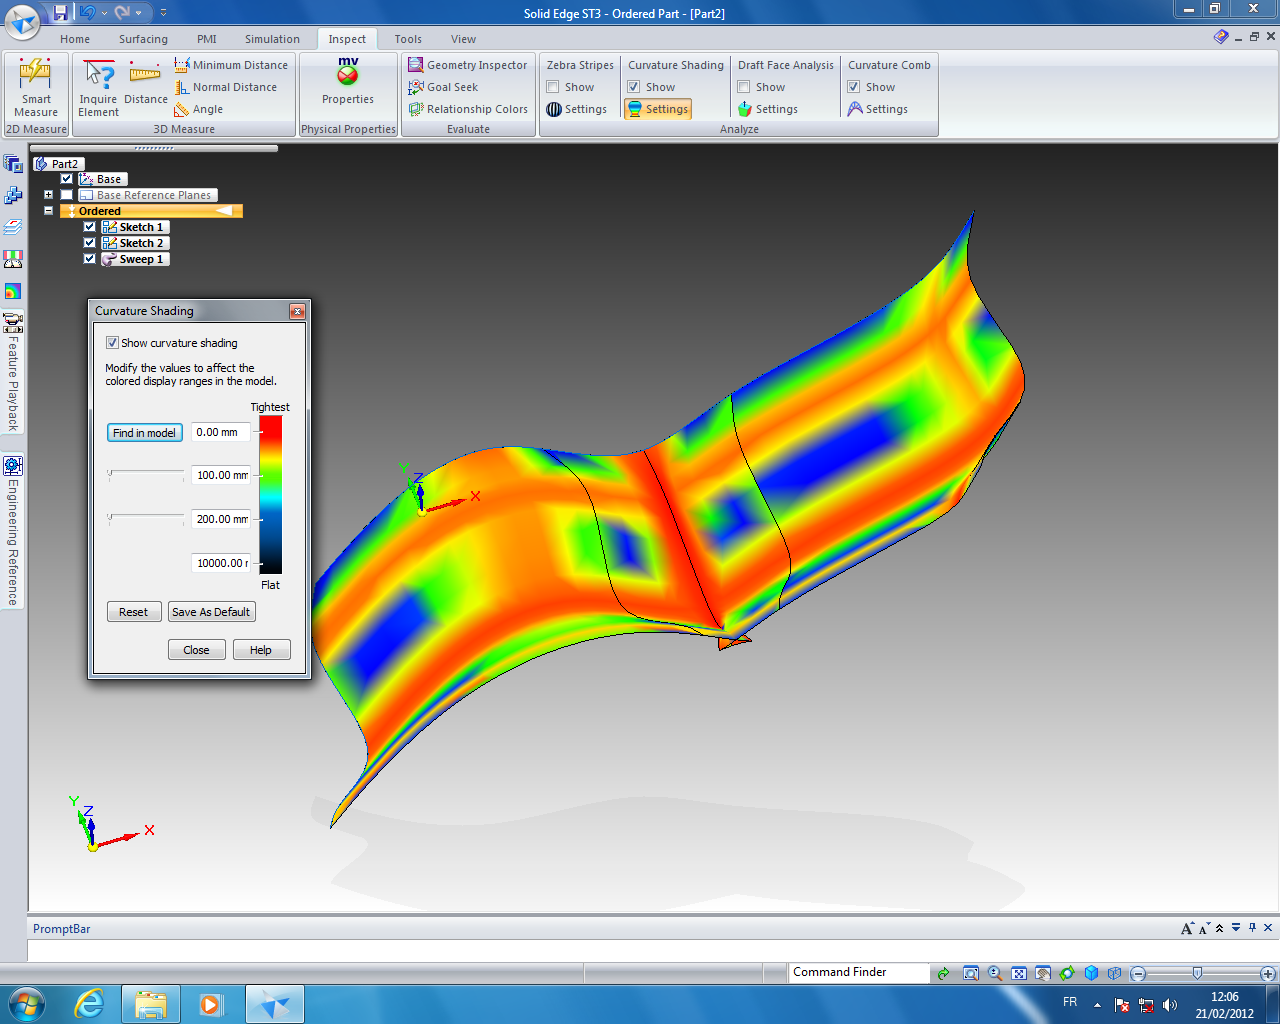
Task: Open the PMI ribbon tab
Action: [207, 39]
